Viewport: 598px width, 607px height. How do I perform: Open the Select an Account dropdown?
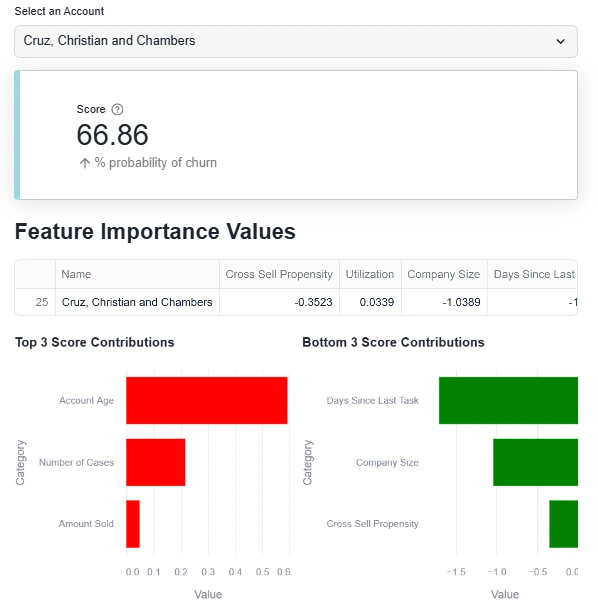[x=296, y=41]
